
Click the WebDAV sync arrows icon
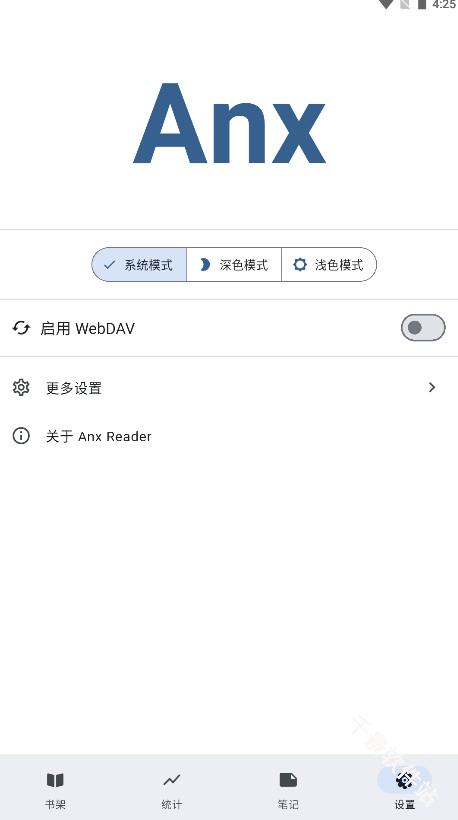(21, 328)
